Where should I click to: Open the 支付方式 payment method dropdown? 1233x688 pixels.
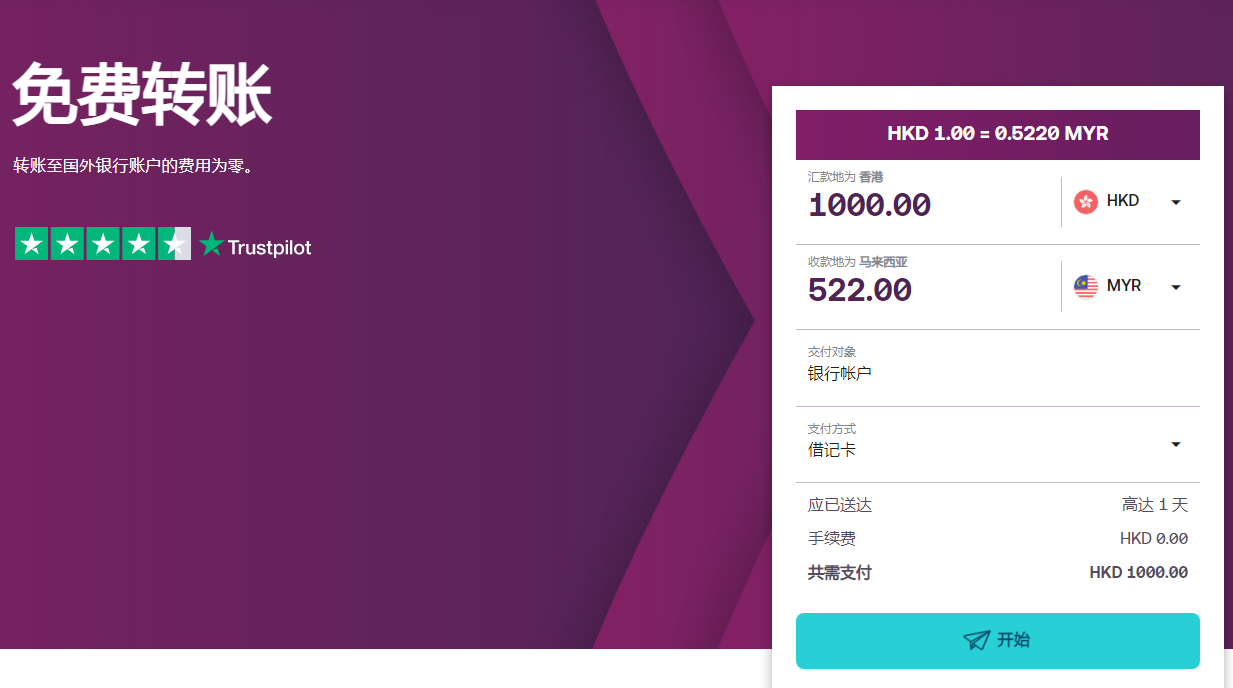[1176, 444]
